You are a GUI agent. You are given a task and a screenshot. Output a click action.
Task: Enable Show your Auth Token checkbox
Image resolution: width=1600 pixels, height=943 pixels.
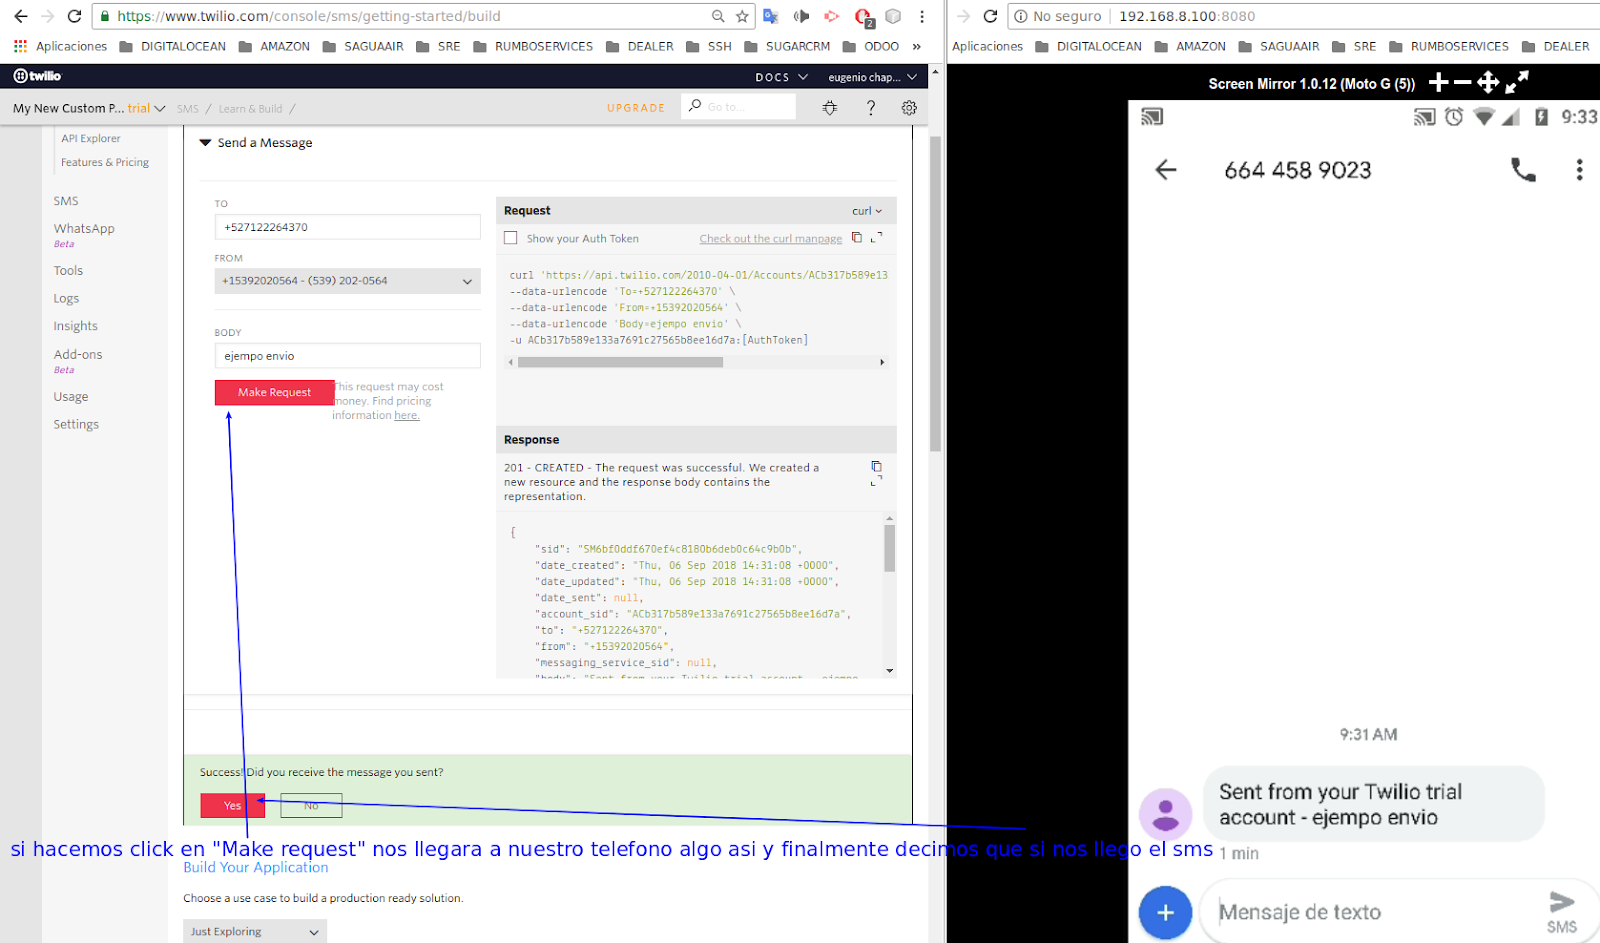coord(511,238)
